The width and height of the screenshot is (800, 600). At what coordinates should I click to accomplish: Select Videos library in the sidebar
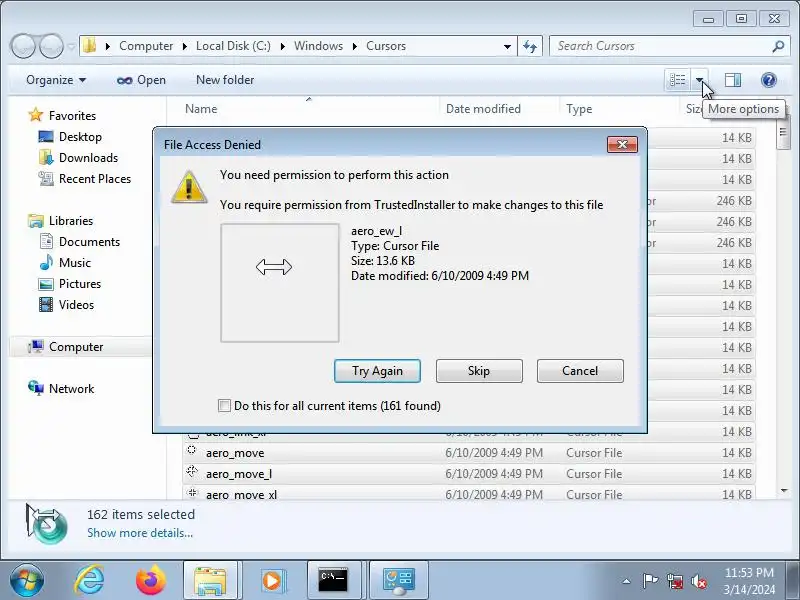point(76,305)
